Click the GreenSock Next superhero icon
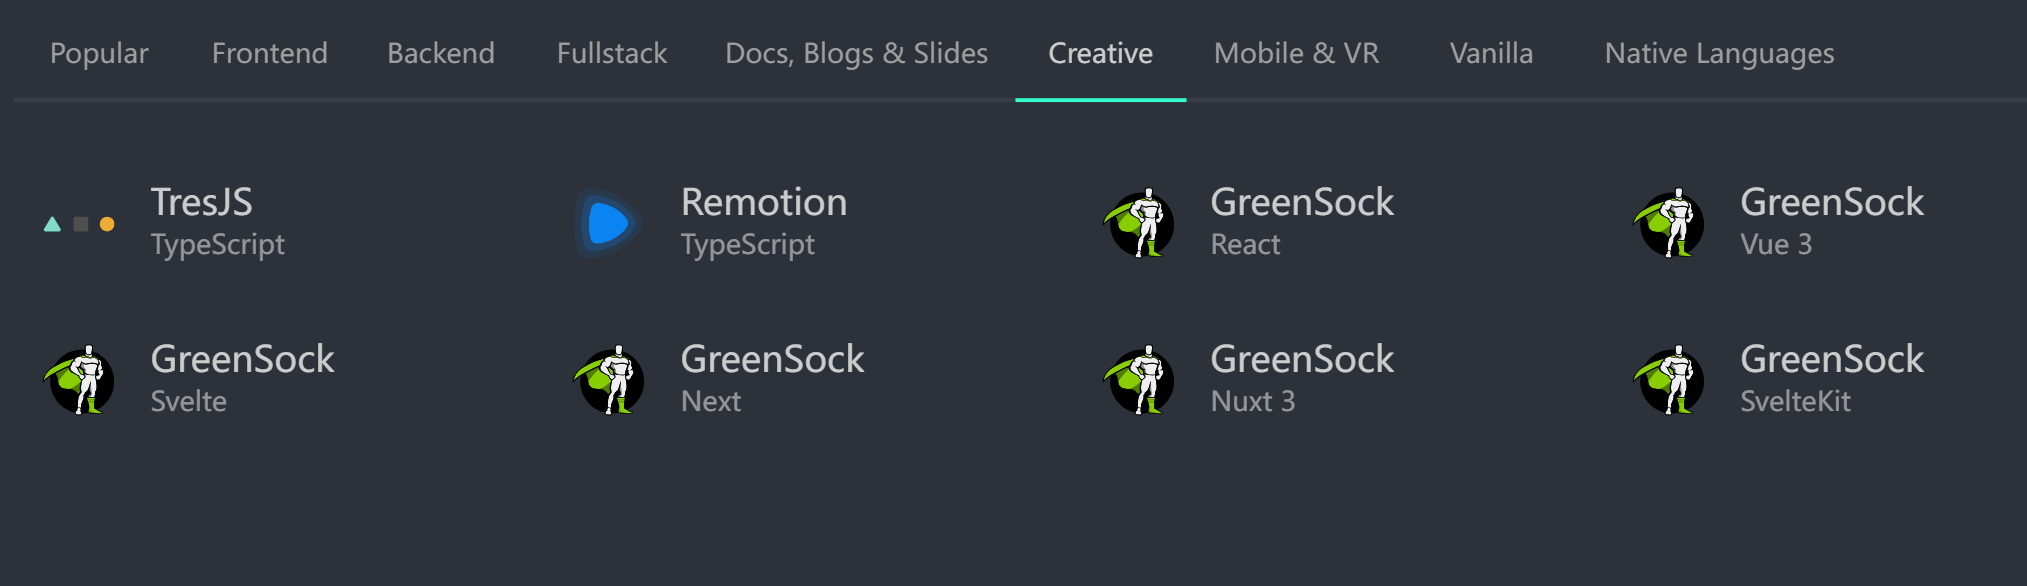 coord(609,380)
